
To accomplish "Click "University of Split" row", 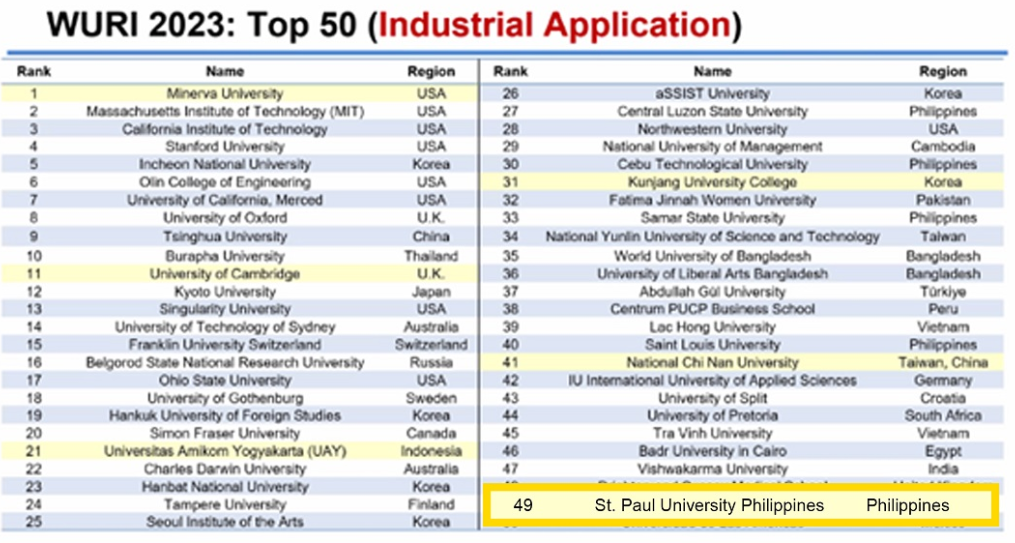I will click(742, 398).
